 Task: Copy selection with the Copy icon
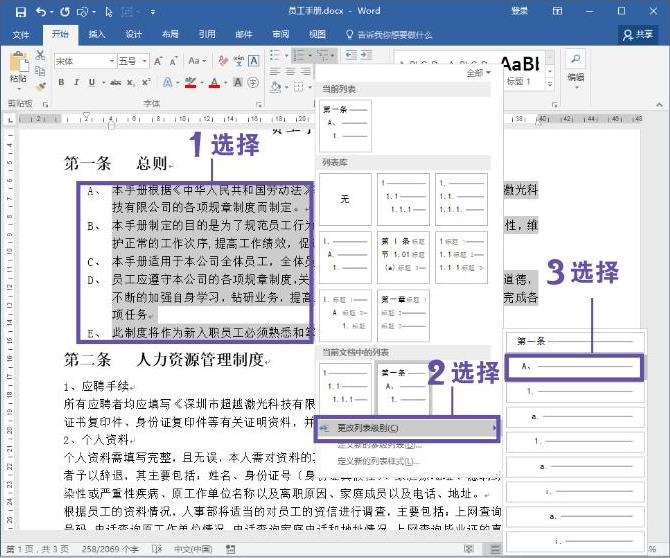pyautogui.click(x=40, y=71)
